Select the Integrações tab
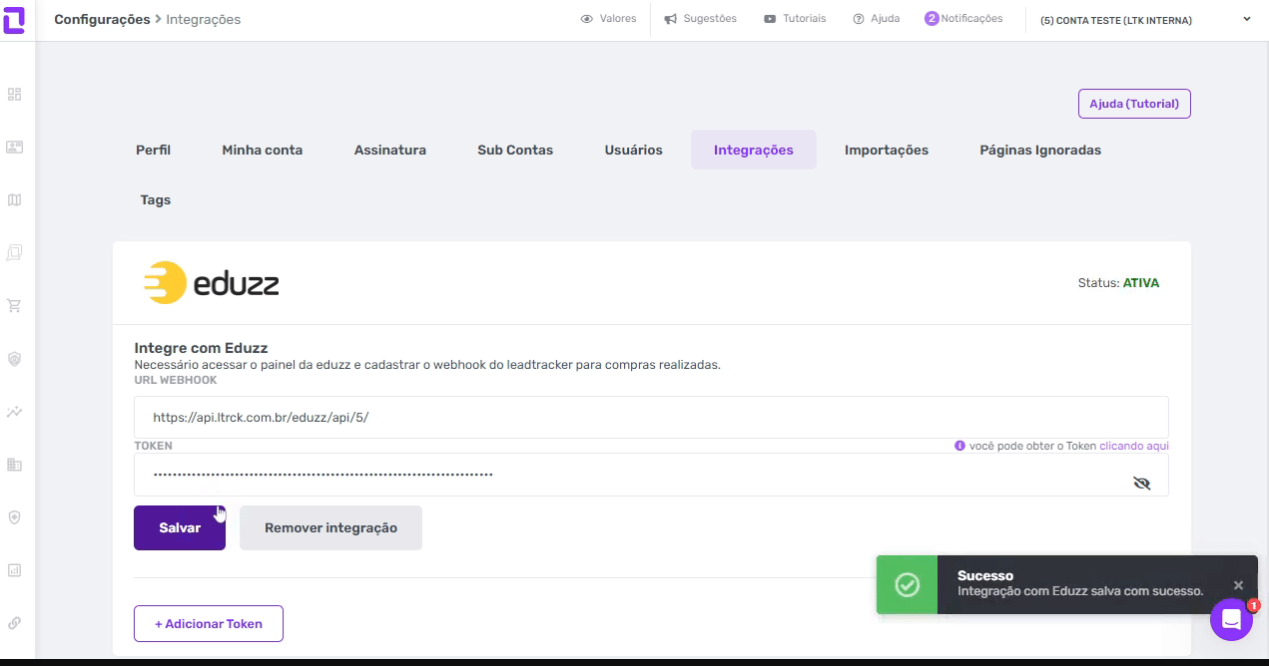Viewport: 1269px width, 666px height. tap(753, 150)
